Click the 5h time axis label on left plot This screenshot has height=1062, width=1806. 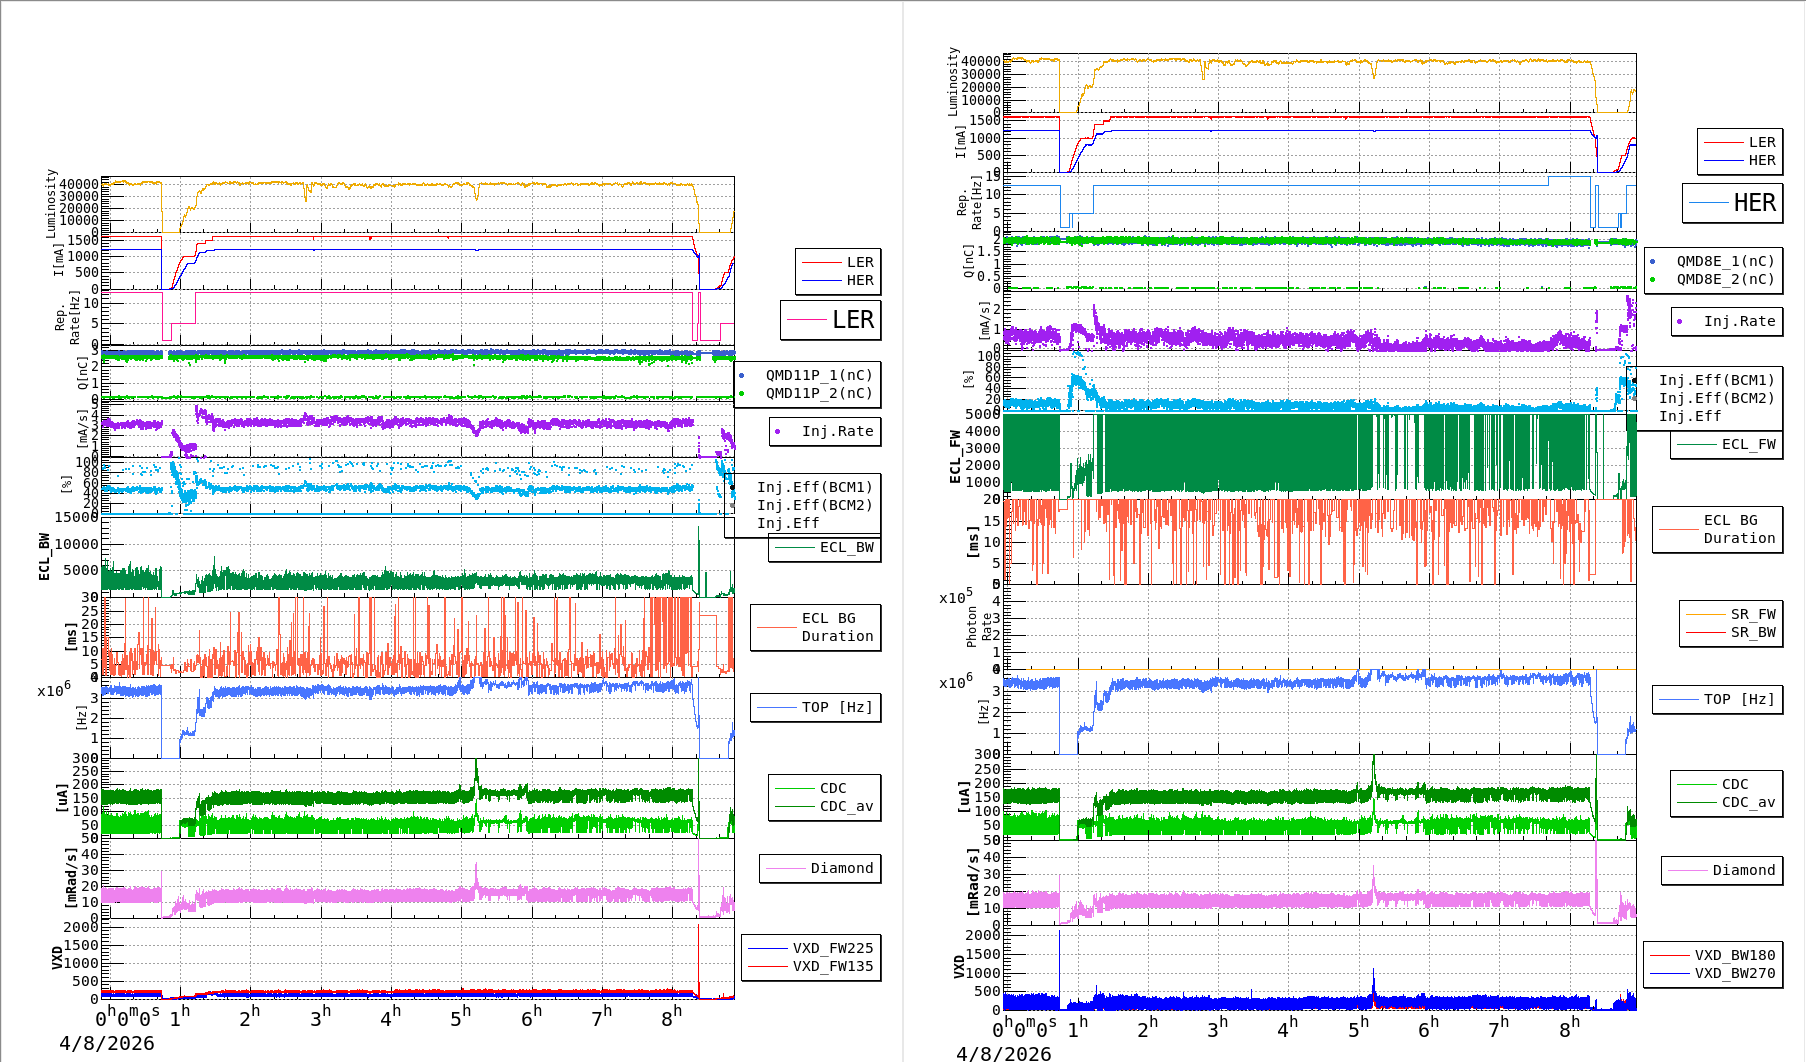[x=459, y=1017]
